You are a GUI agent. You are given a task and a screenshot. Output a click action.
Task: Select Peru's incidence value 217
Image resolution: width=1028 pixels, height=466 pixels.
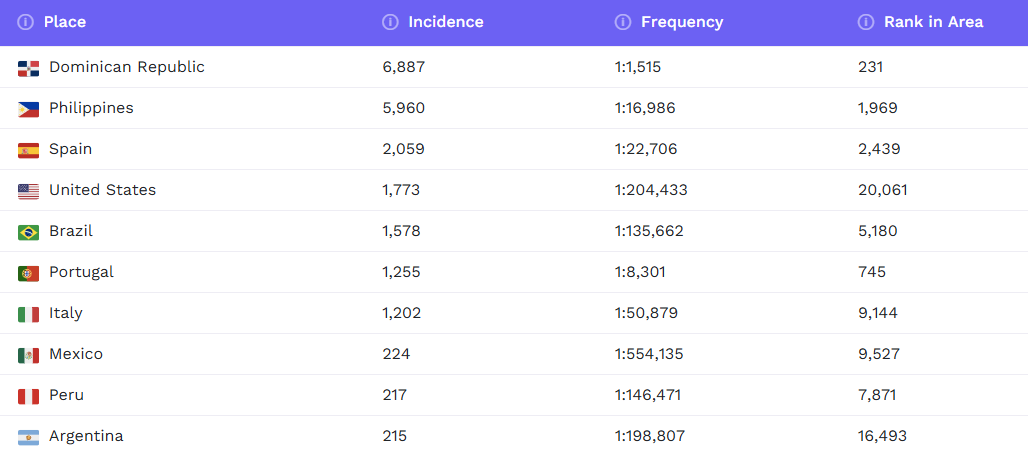(395, 395)
